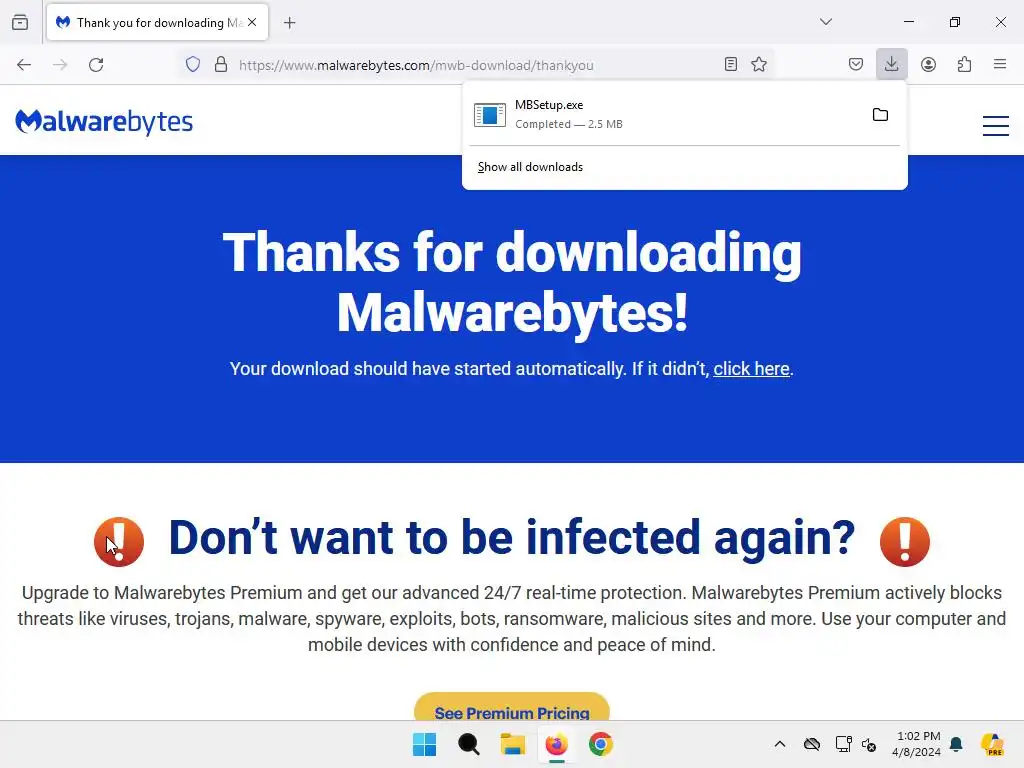Click the left red exclamation icon
This screenshot has height=768, width=1024.
119,541
